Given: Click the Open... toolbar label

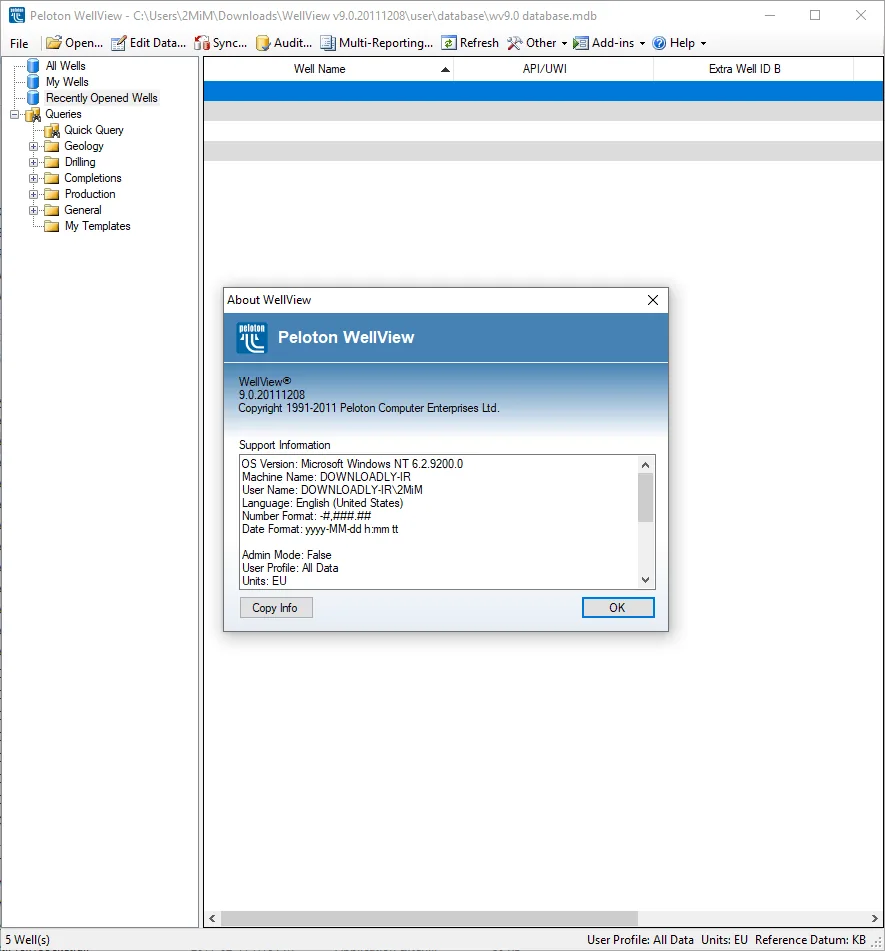Looking at the screenshot, I should point(84,42).
